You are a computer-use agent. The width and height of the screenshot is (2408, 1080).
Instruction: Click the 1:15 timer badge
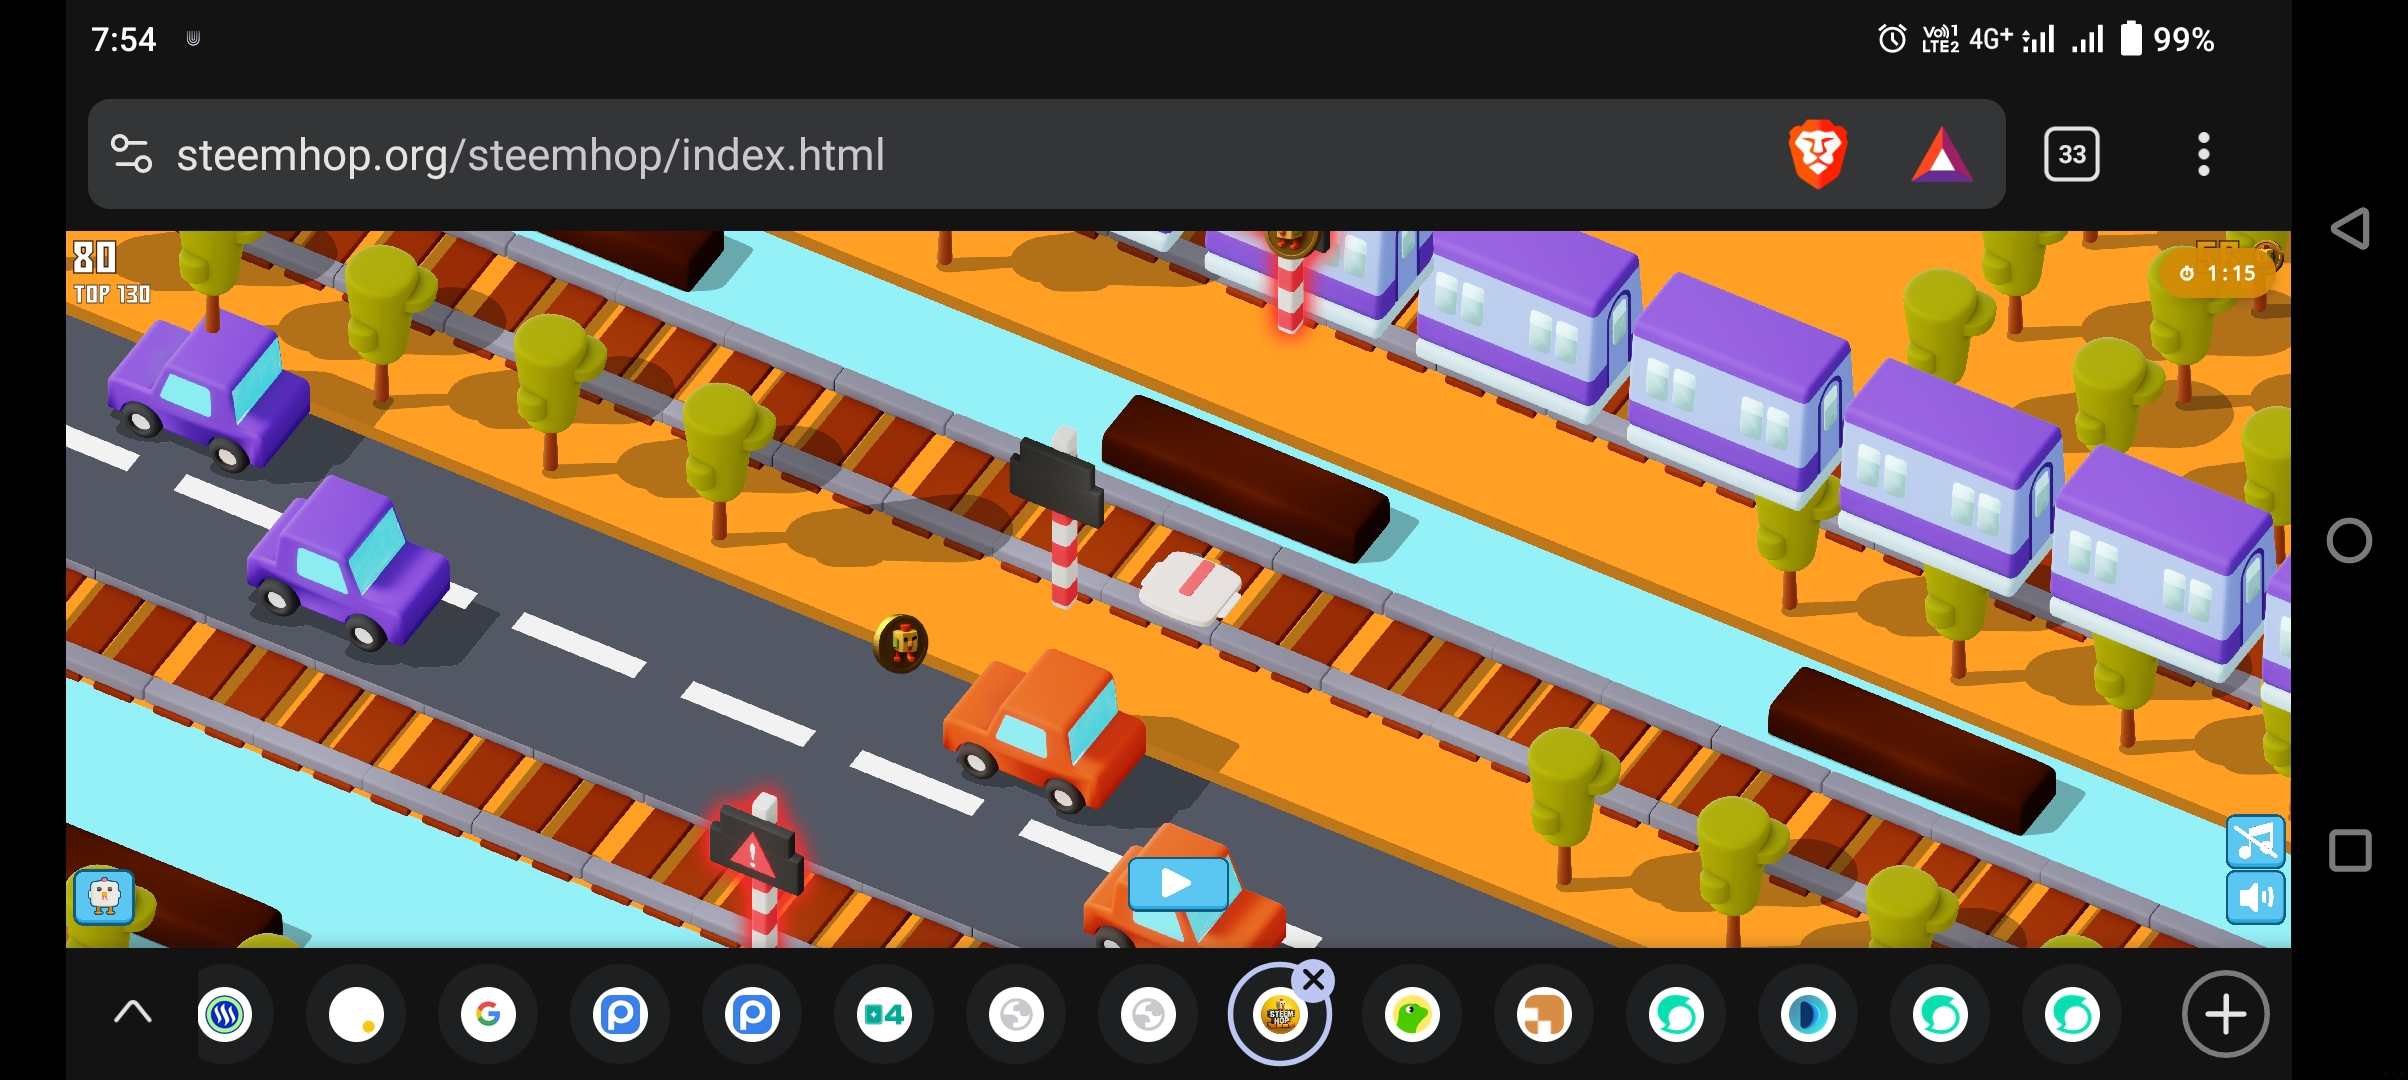tap(2218, 273)
